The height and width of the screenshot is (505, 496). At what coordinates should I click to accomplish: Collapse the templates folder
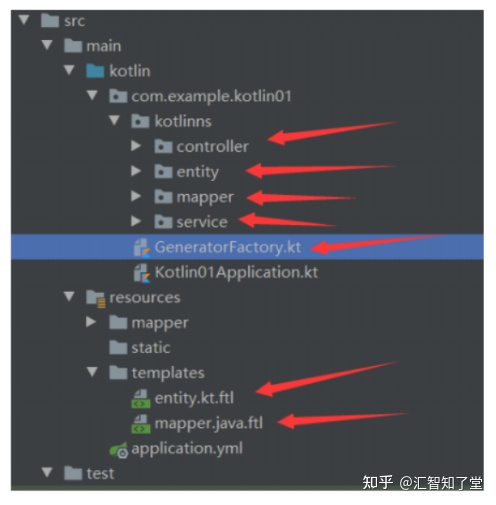tap(92, 372)
